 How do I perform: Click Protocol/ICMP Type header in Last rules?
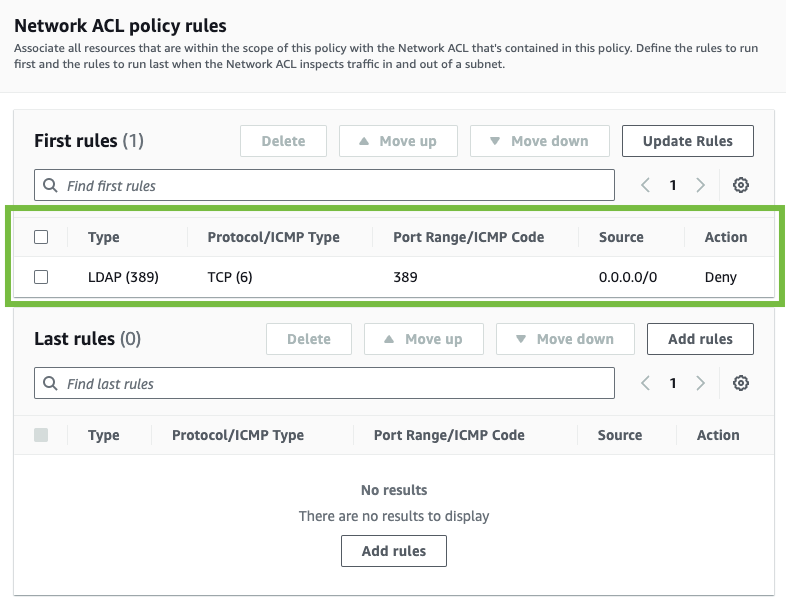tap(238, 435)
